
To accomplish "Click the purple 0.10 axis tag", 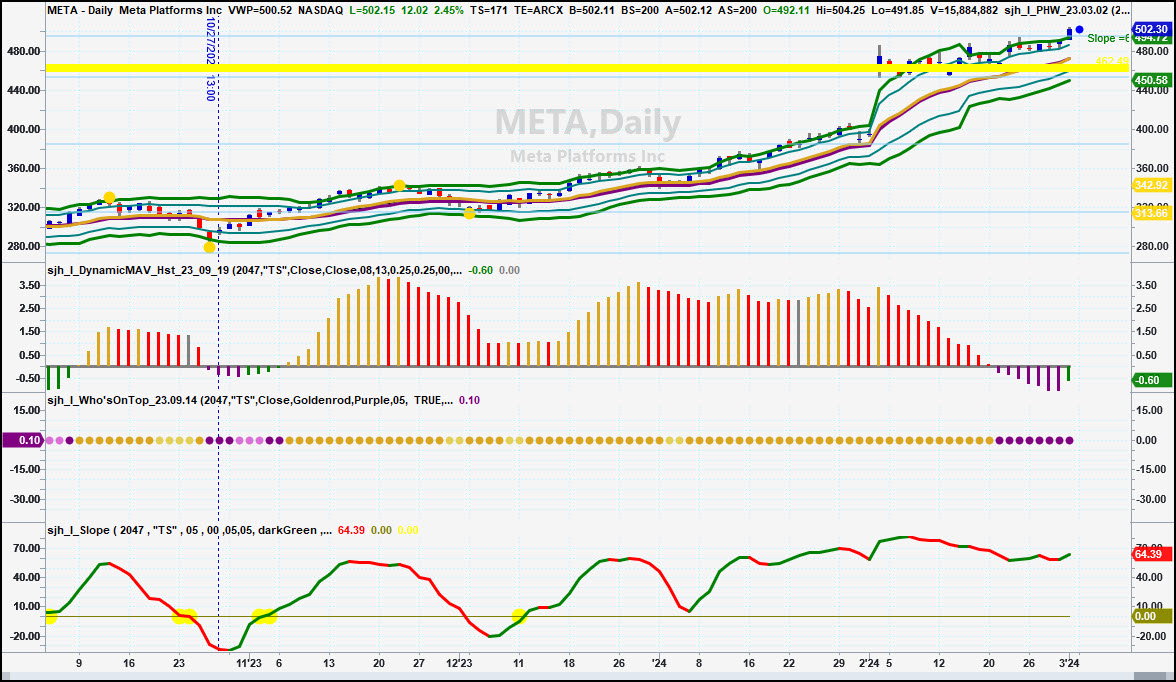I will [21, 440].
